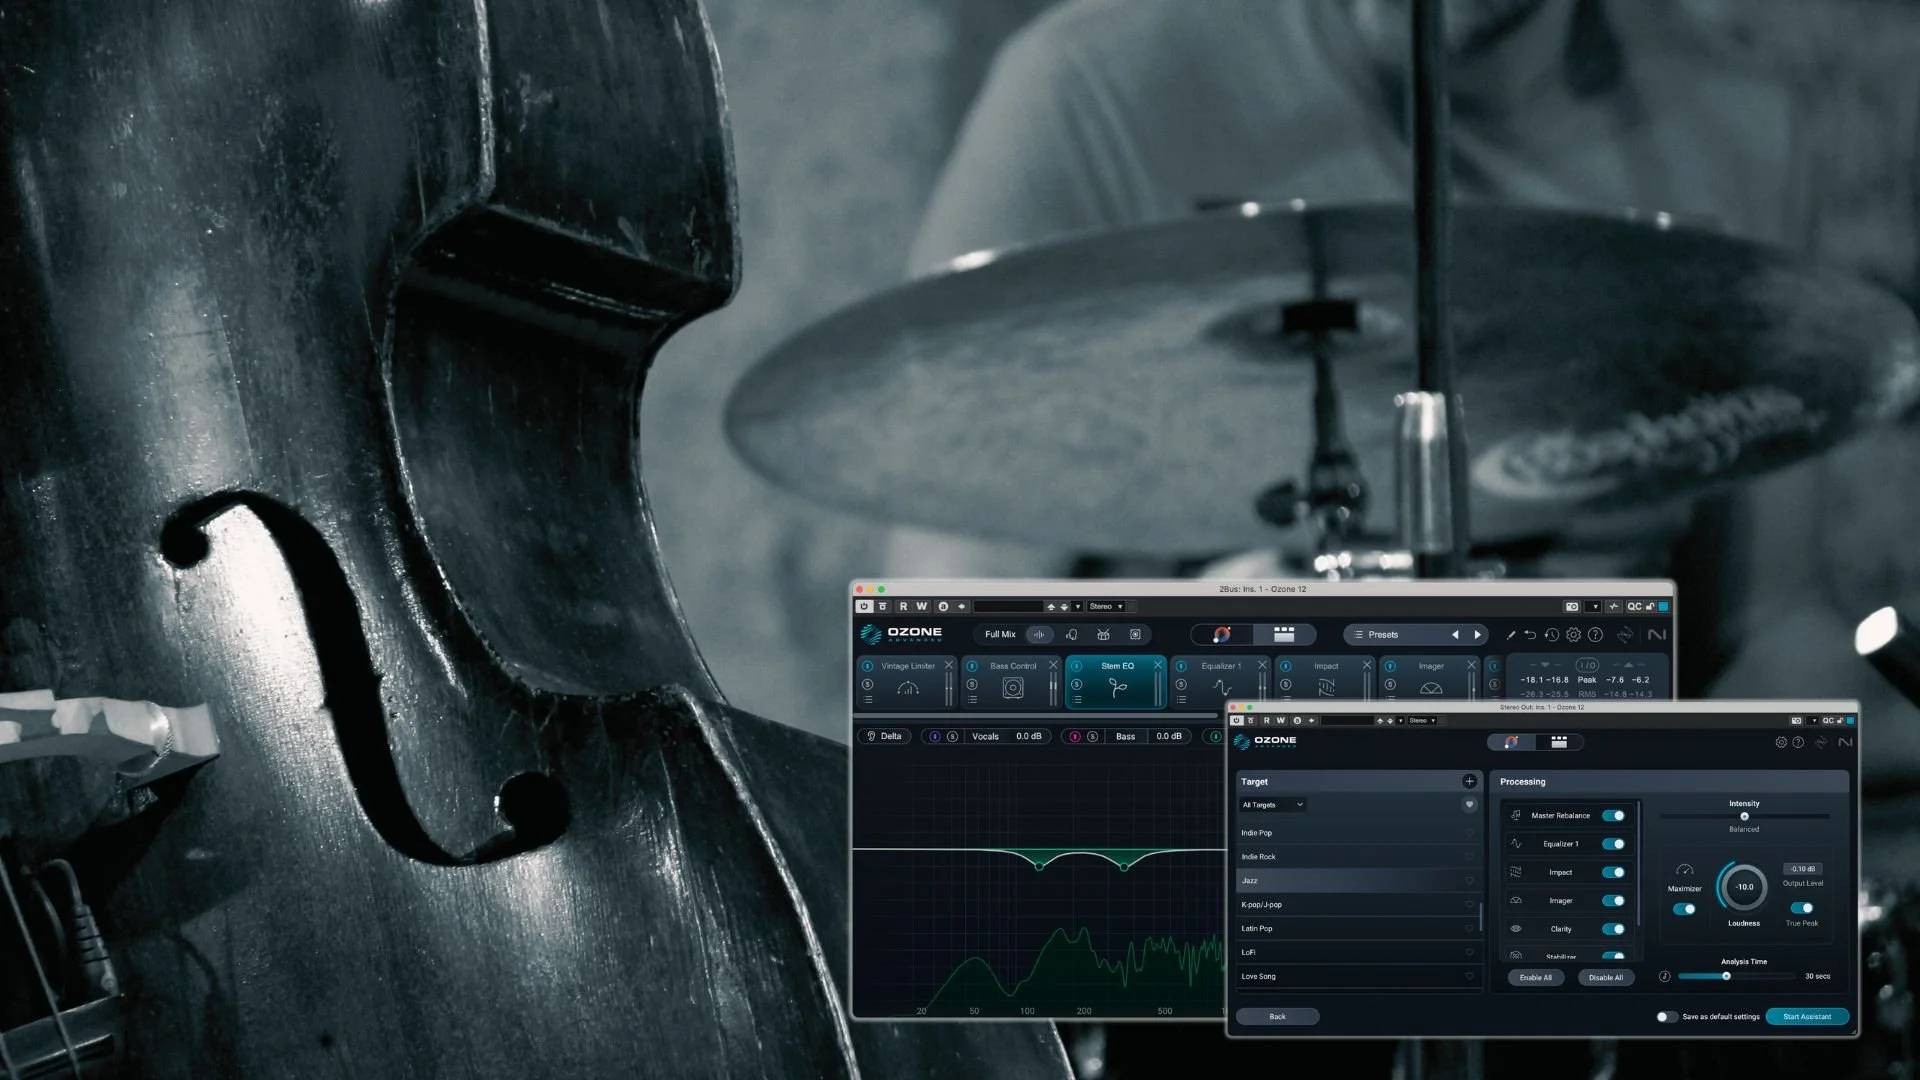This screenshot has width=1920, height=1080.
Task: Select Latin Pop target in list
Action: (1256, 929)
